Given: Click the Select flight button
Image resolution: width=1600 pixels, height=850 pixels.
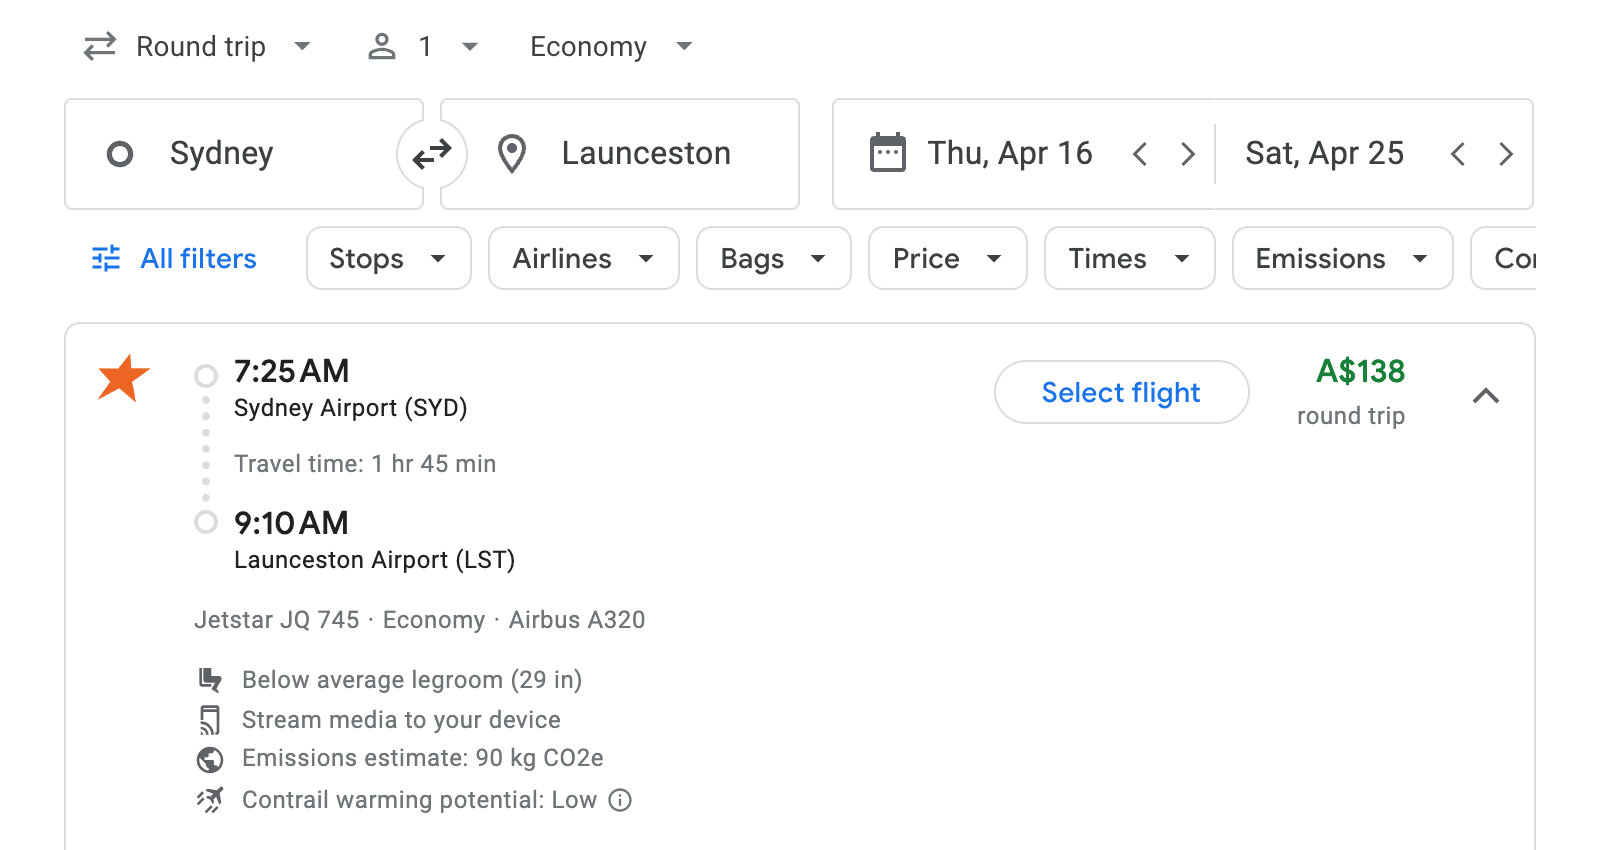Looking at the screenshot, I should [1121, 392].
